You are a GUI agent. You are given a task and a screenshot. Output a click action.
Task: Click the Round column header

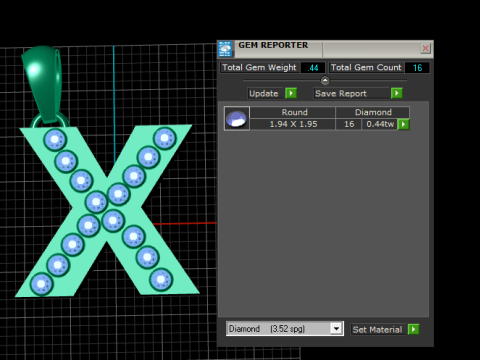293,112
